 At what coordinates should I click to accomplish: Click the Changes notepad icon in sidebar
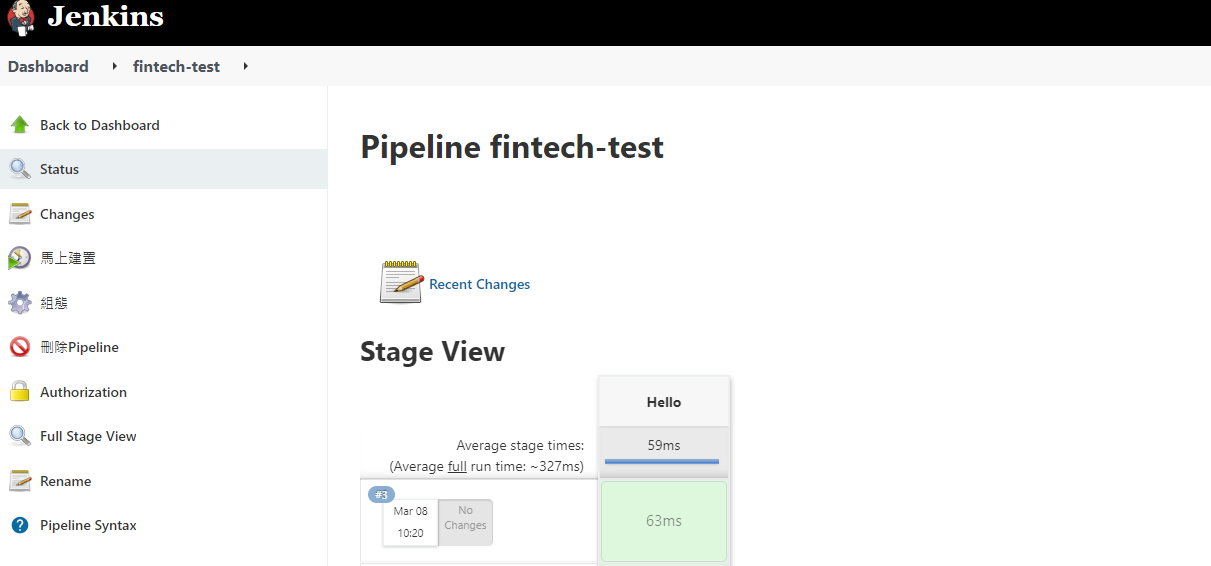20,214
